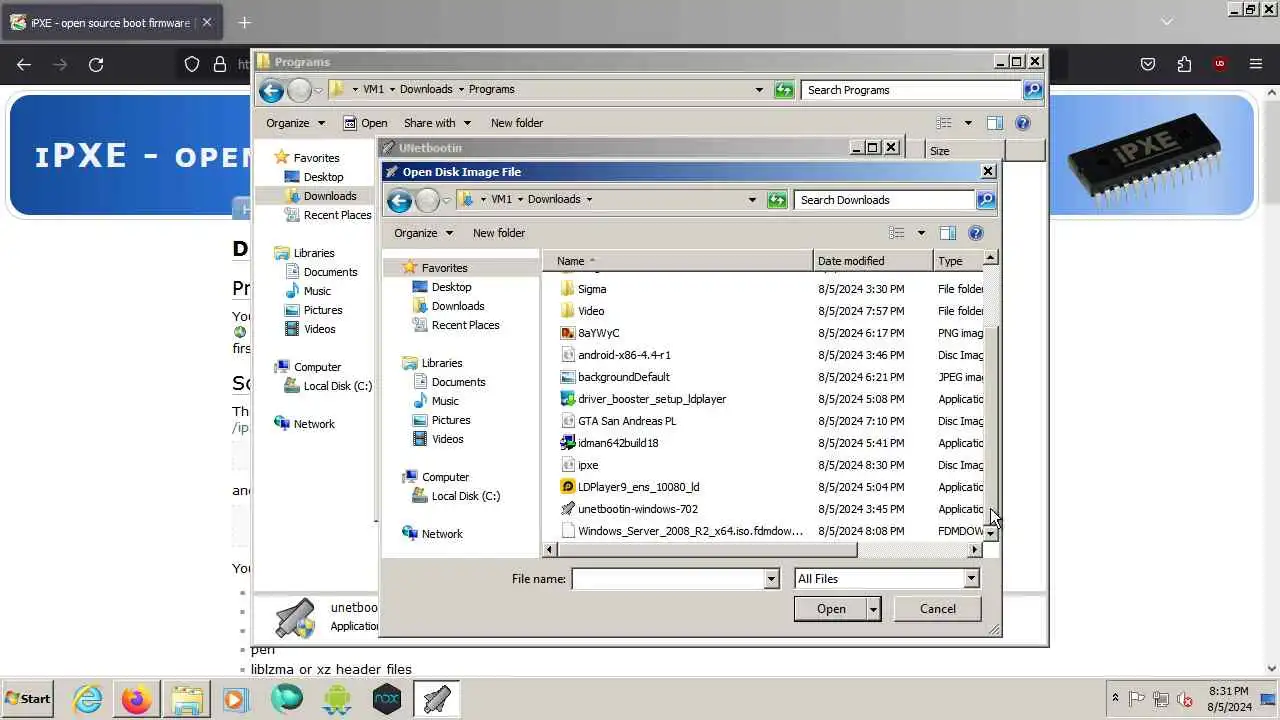Sort files by the Type column header
The width and height of the screenshot is (1280, 720).
[x=958, y=261]
